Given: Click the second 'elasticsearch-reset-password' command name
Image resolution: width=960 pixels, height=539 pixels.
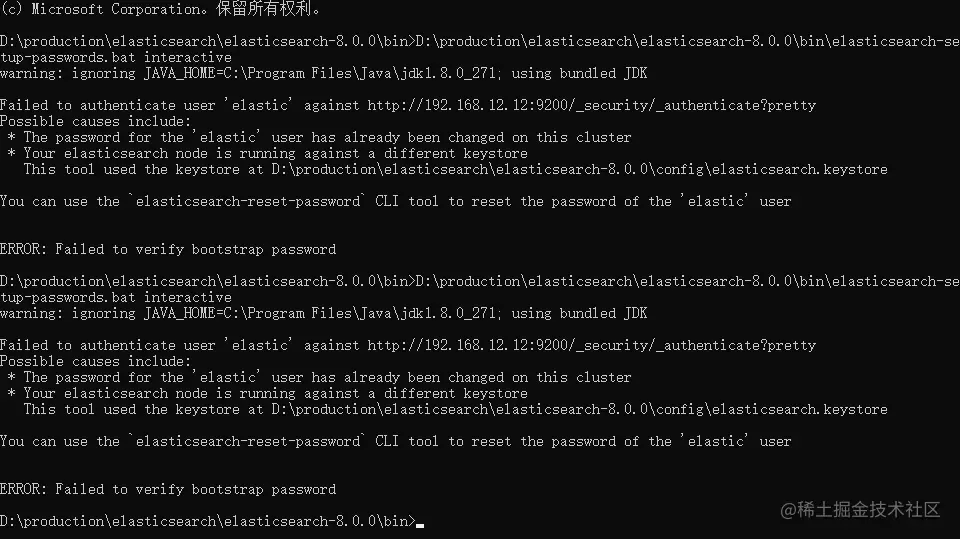Looking at the screenshot, I should 248,441.
